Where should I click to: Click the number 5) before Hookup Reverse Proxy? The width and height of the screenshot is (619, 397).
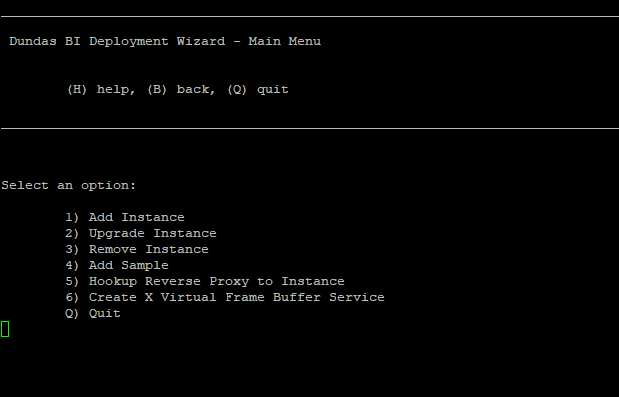tap(72, 281)
